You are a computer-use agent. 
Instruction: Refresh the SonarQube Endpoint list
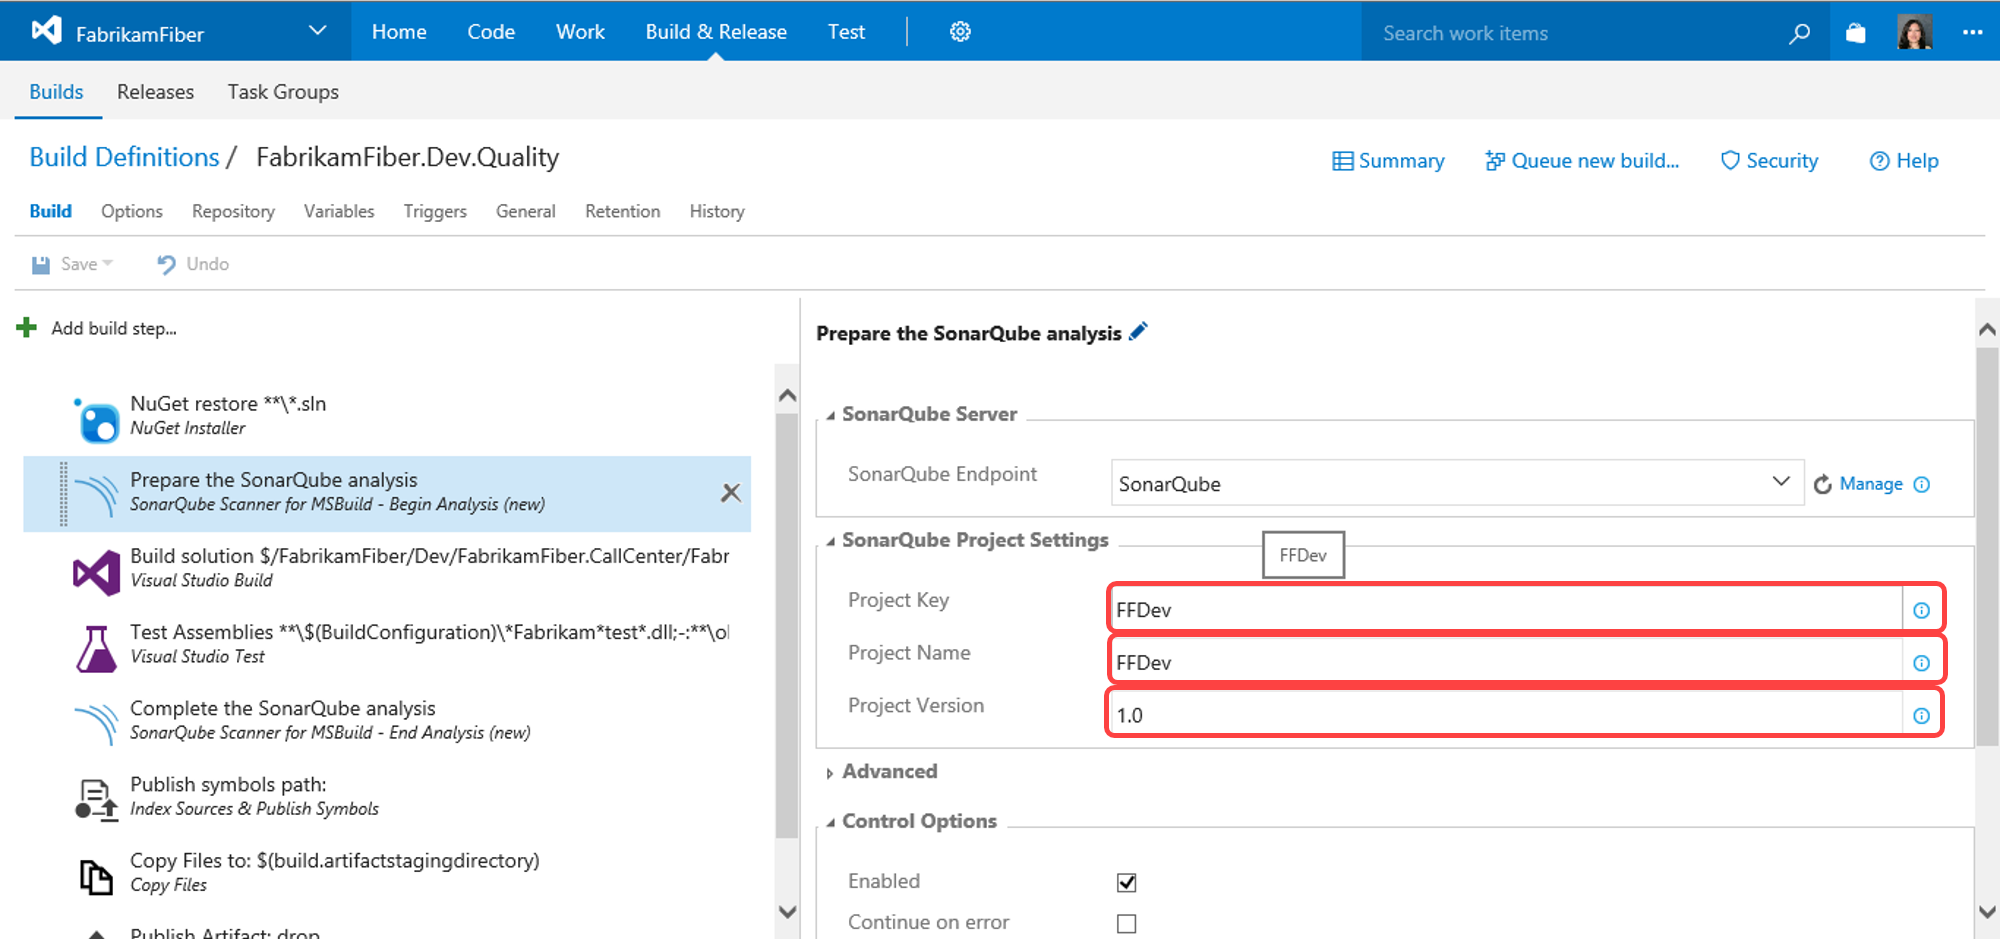point(1823,484)
